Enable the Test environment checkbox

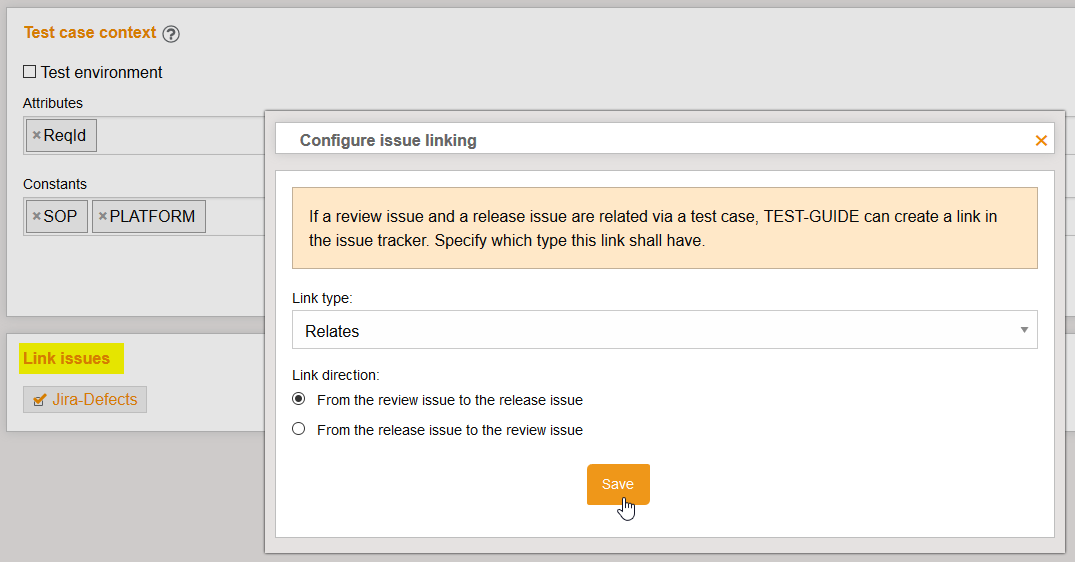coord(30,72)
